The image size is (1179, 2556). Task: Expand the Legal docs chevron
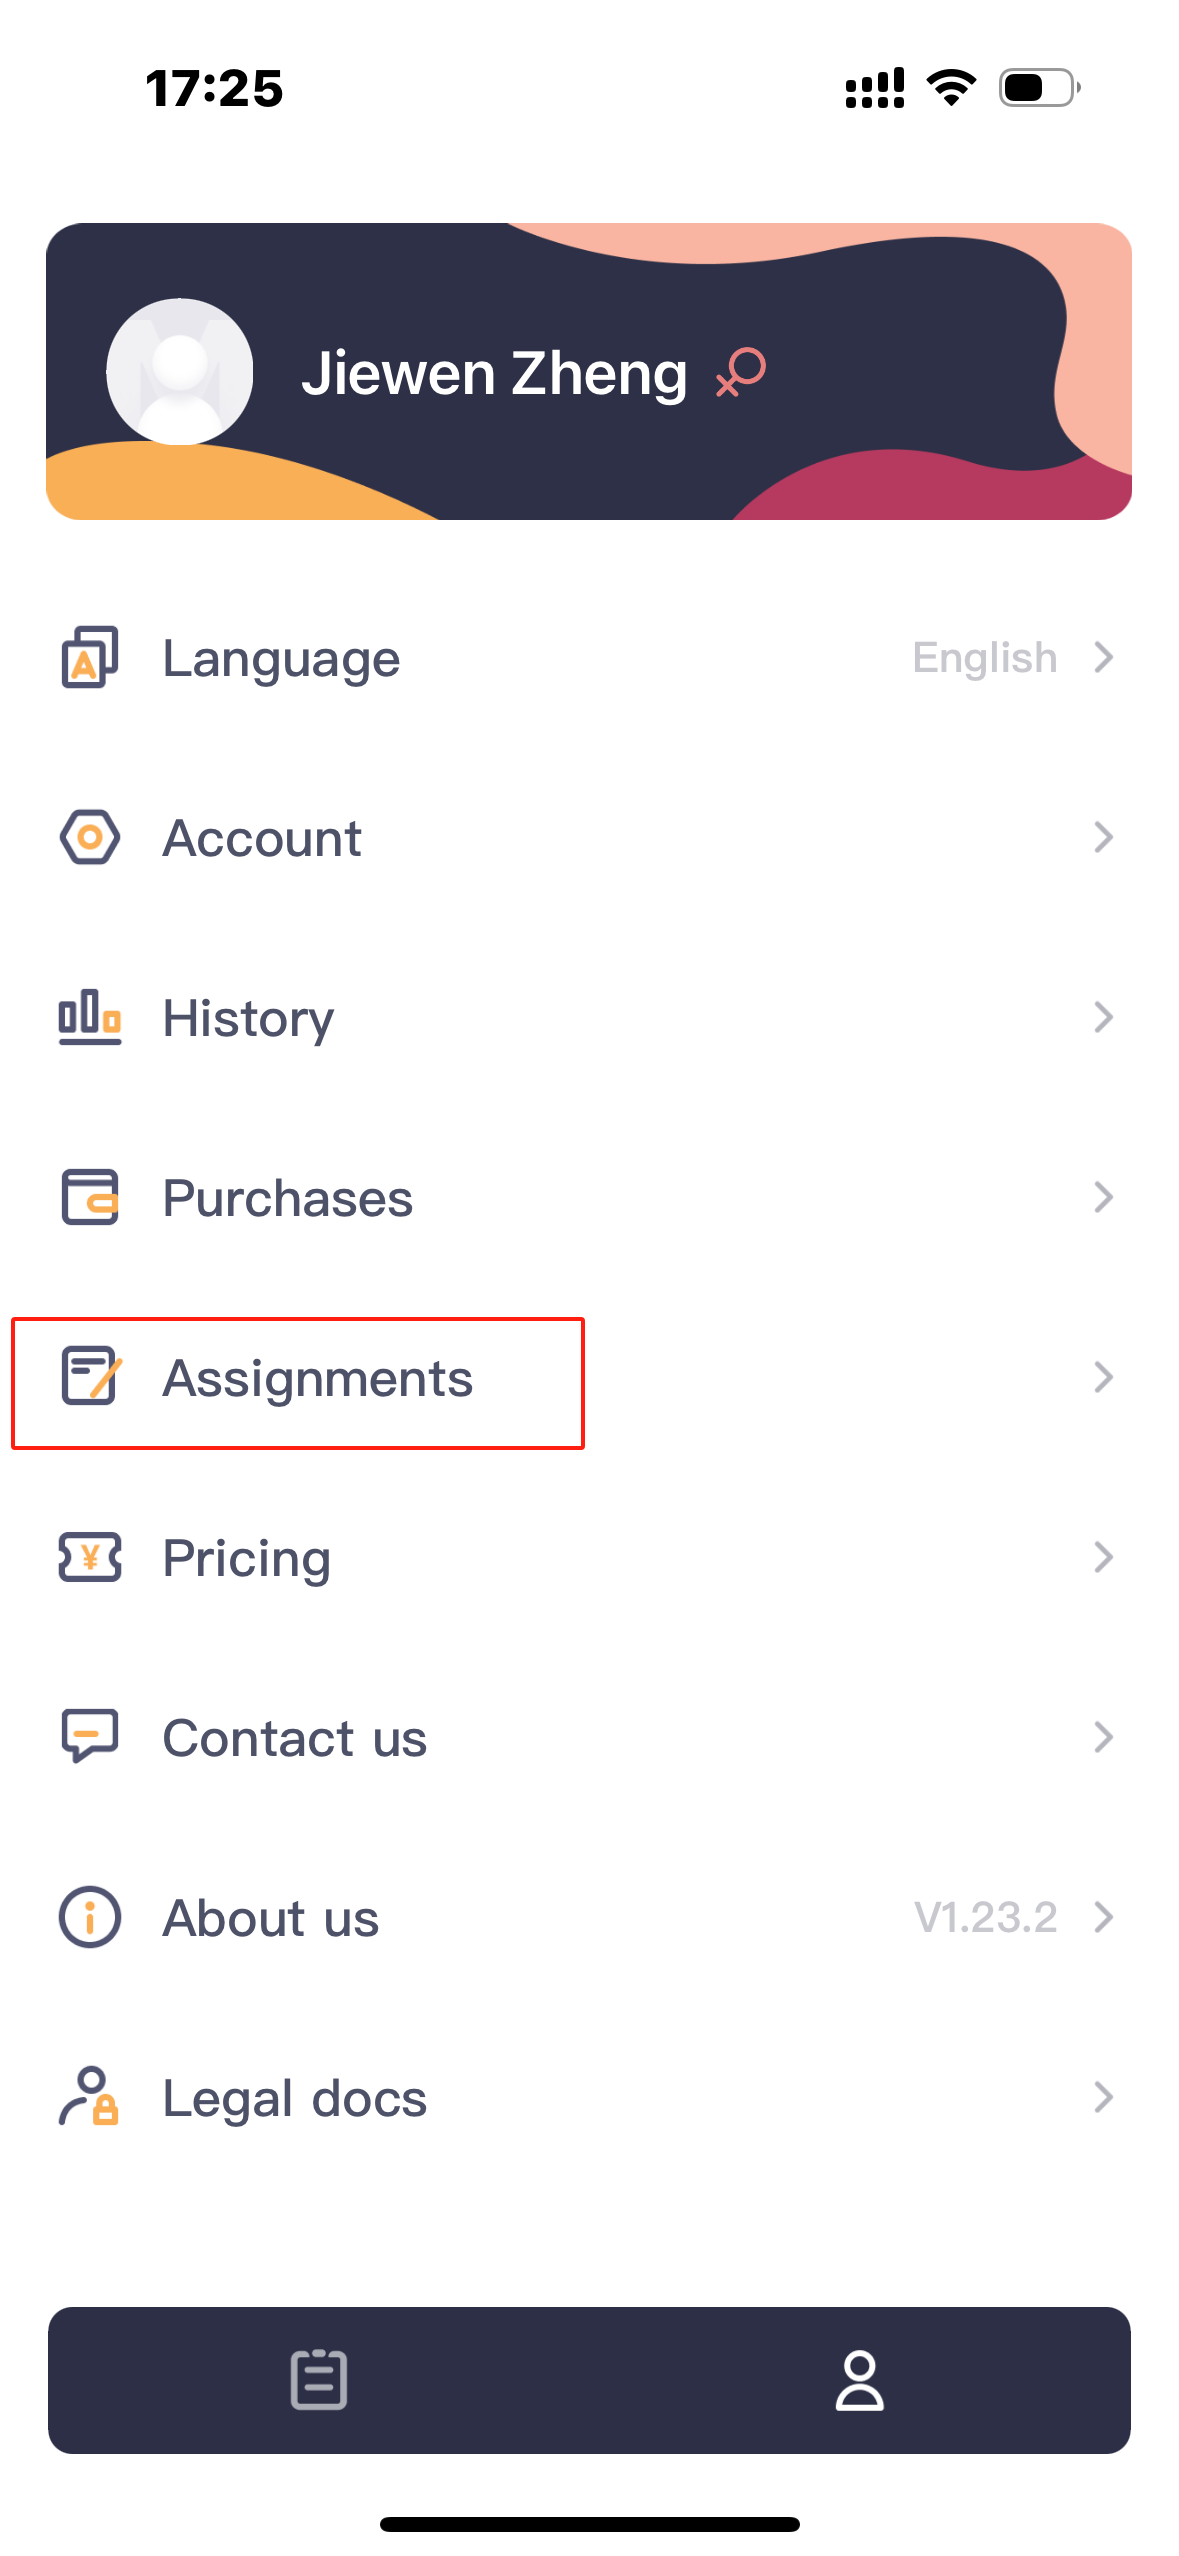[1103, 2097]
